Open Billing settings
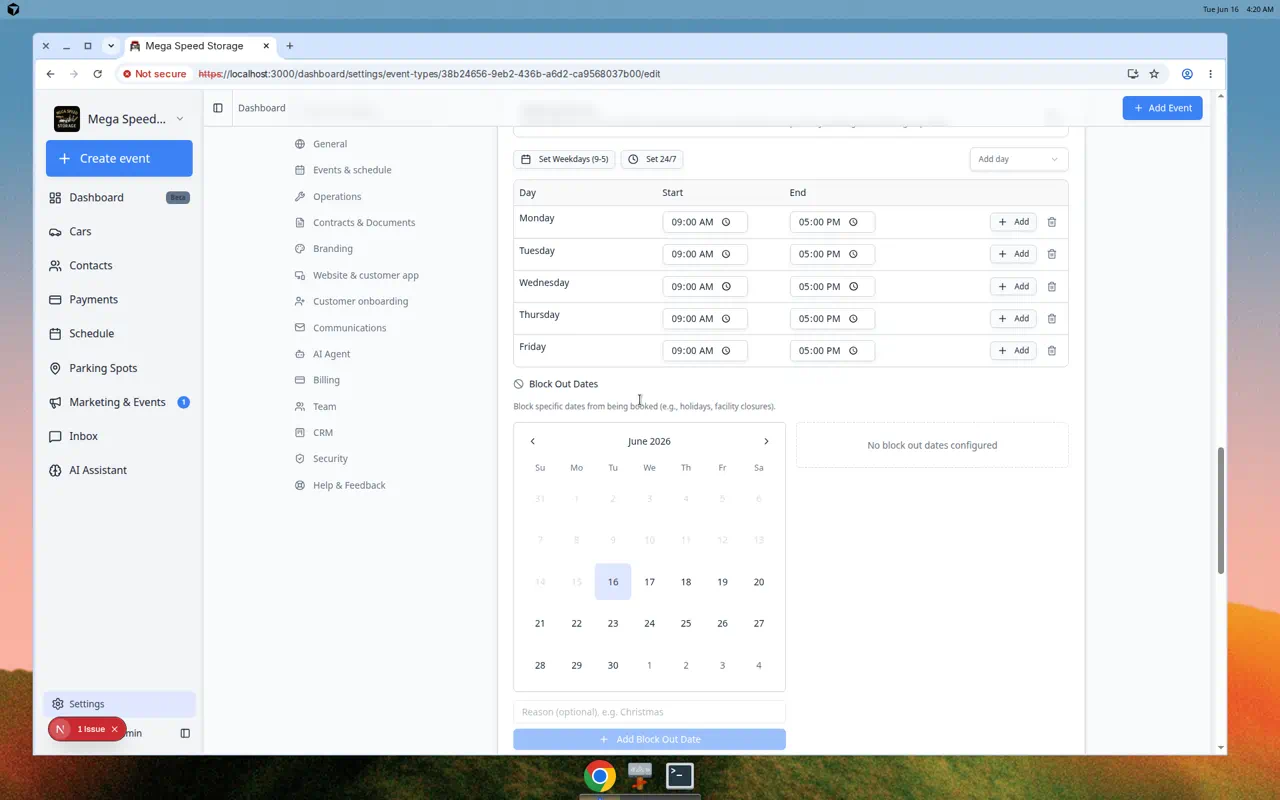Image resolution: width=1280 pixels, height=800 pixels. (326, 380)
